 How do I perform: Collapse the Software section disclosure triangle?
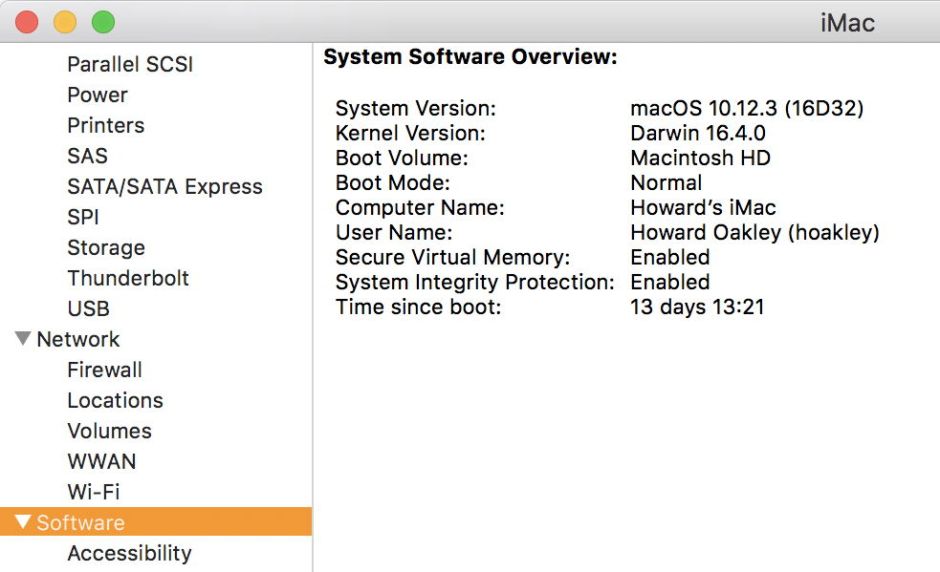click(23, 522)
